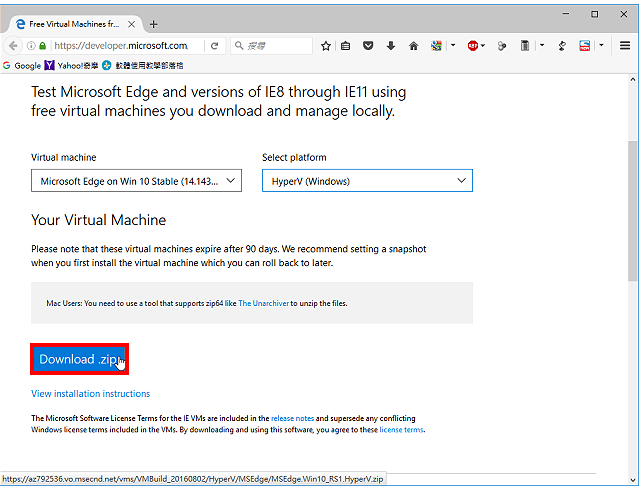Open the license terms link
642x486 pixels.
pyautogui.click(x=401, y=430)
